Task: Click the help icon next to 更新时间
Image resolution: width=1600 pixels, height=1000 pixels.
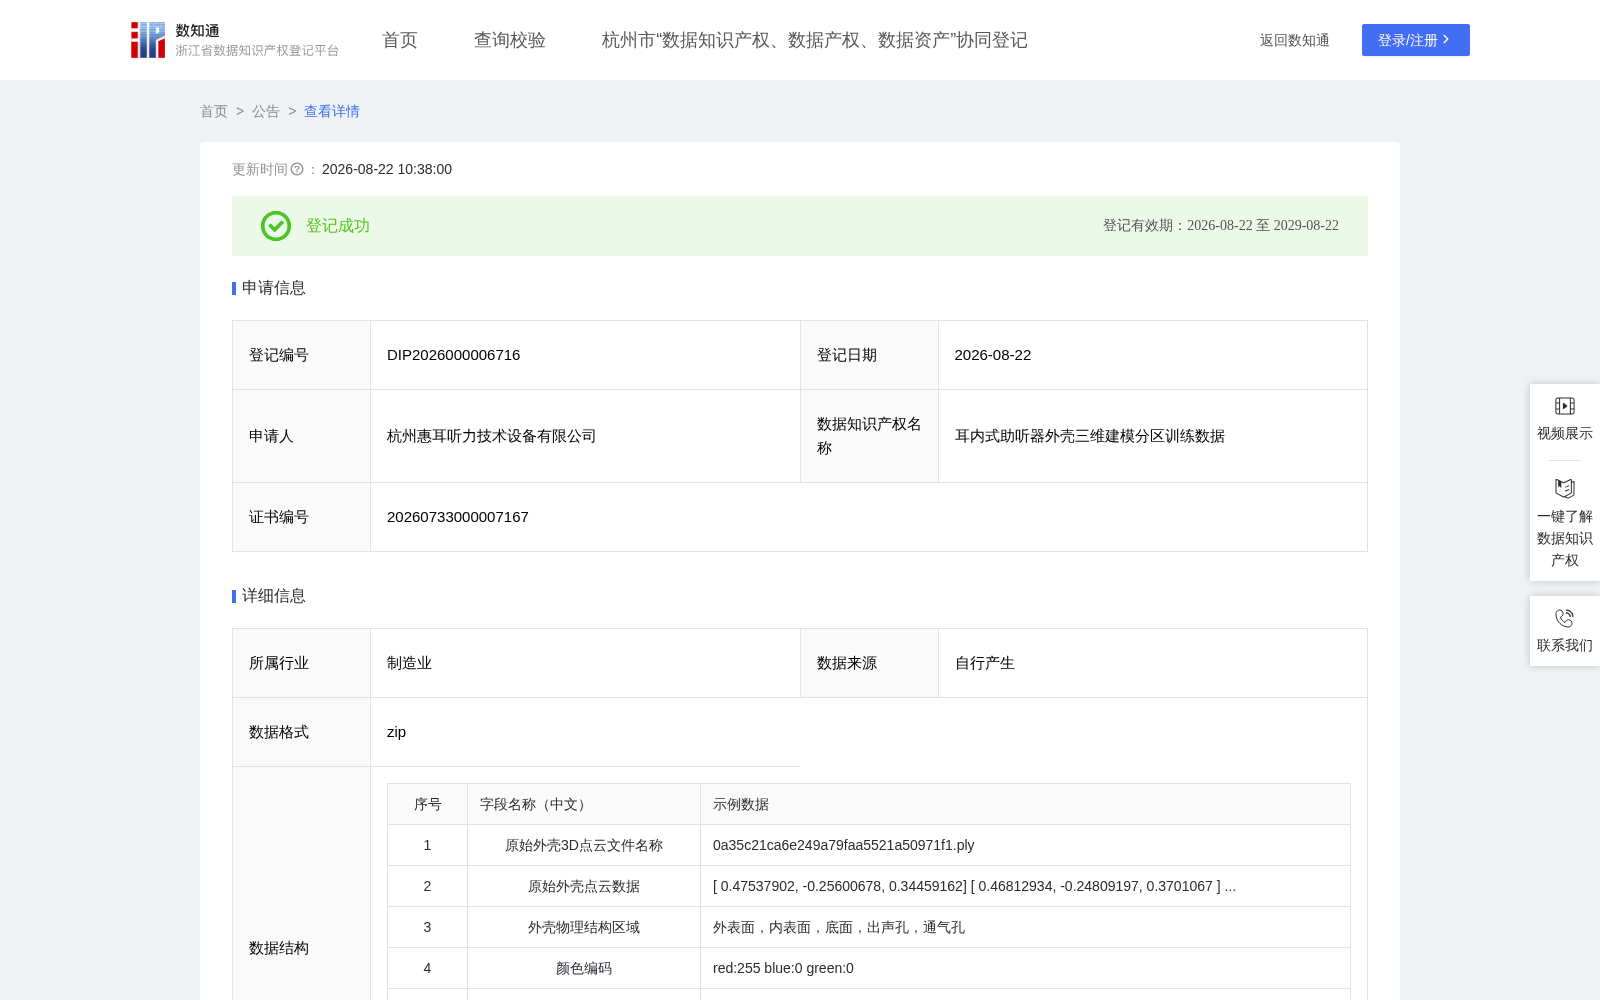Action: pos(297,170)
